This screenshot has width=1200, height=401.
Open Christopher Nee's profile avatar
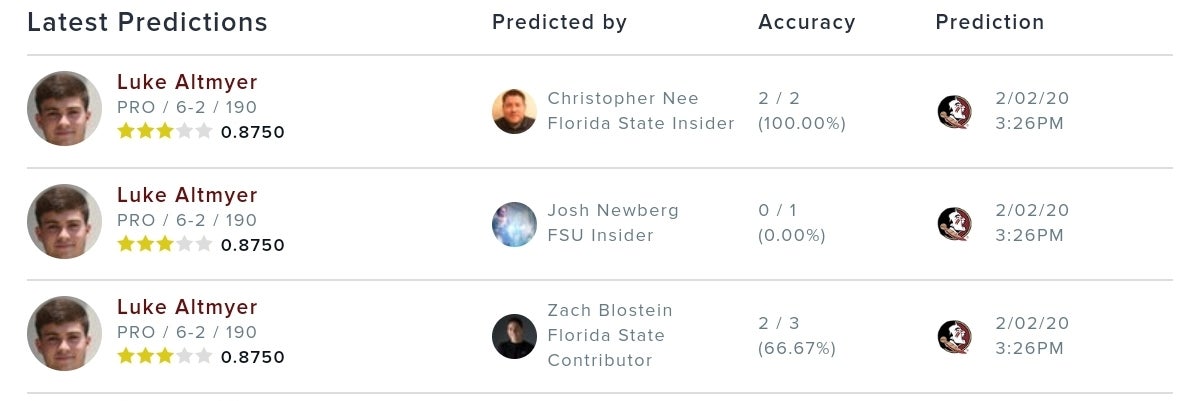(x=514, y=111)
